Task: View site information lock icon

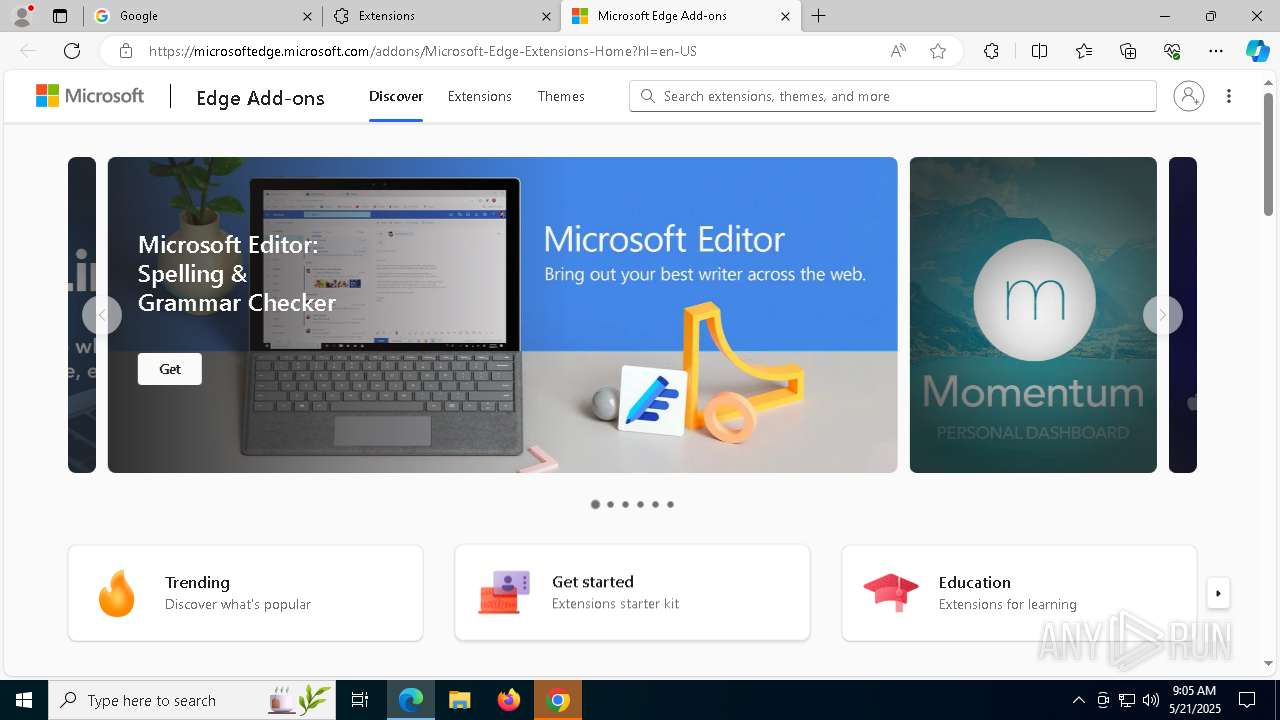Action: 126,51
